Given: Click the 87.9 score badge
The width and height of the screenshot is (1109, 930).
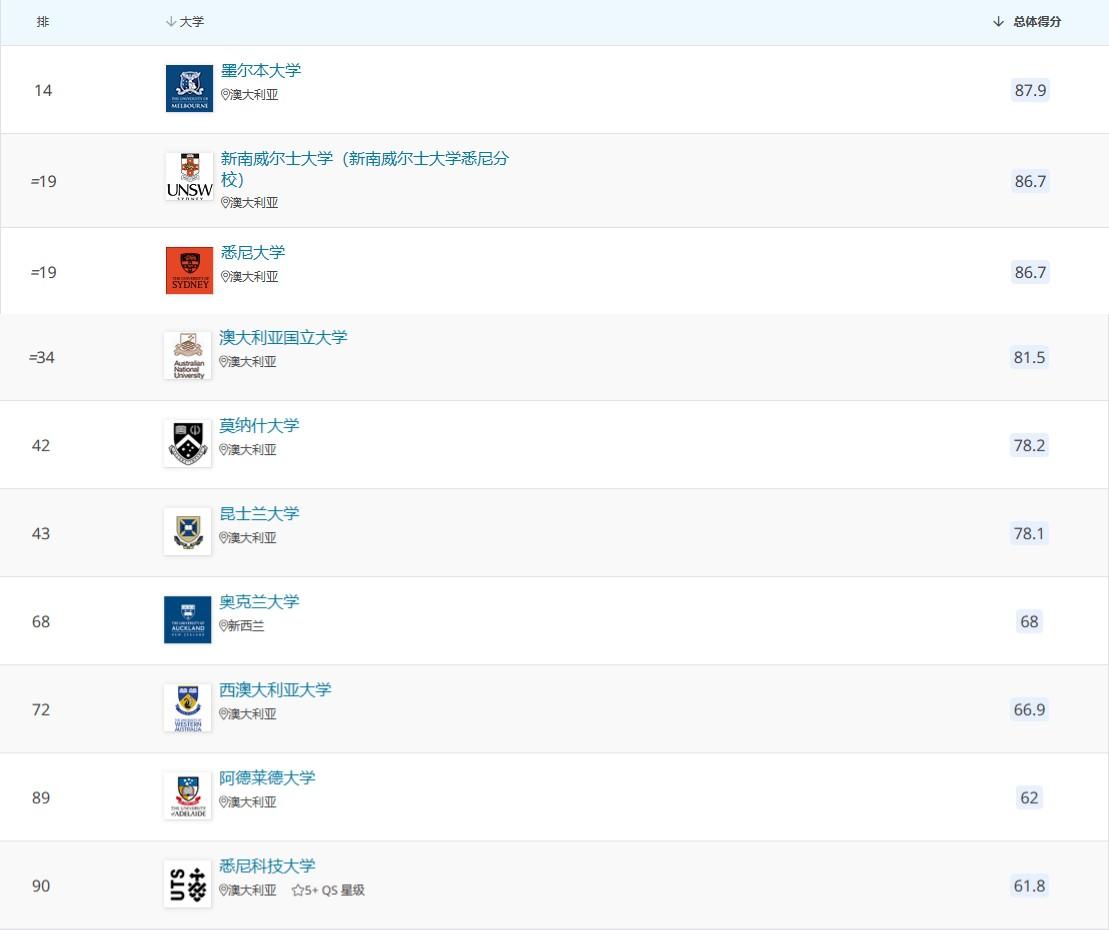Looking at the screenshot, I should [x=1029, y=90].
